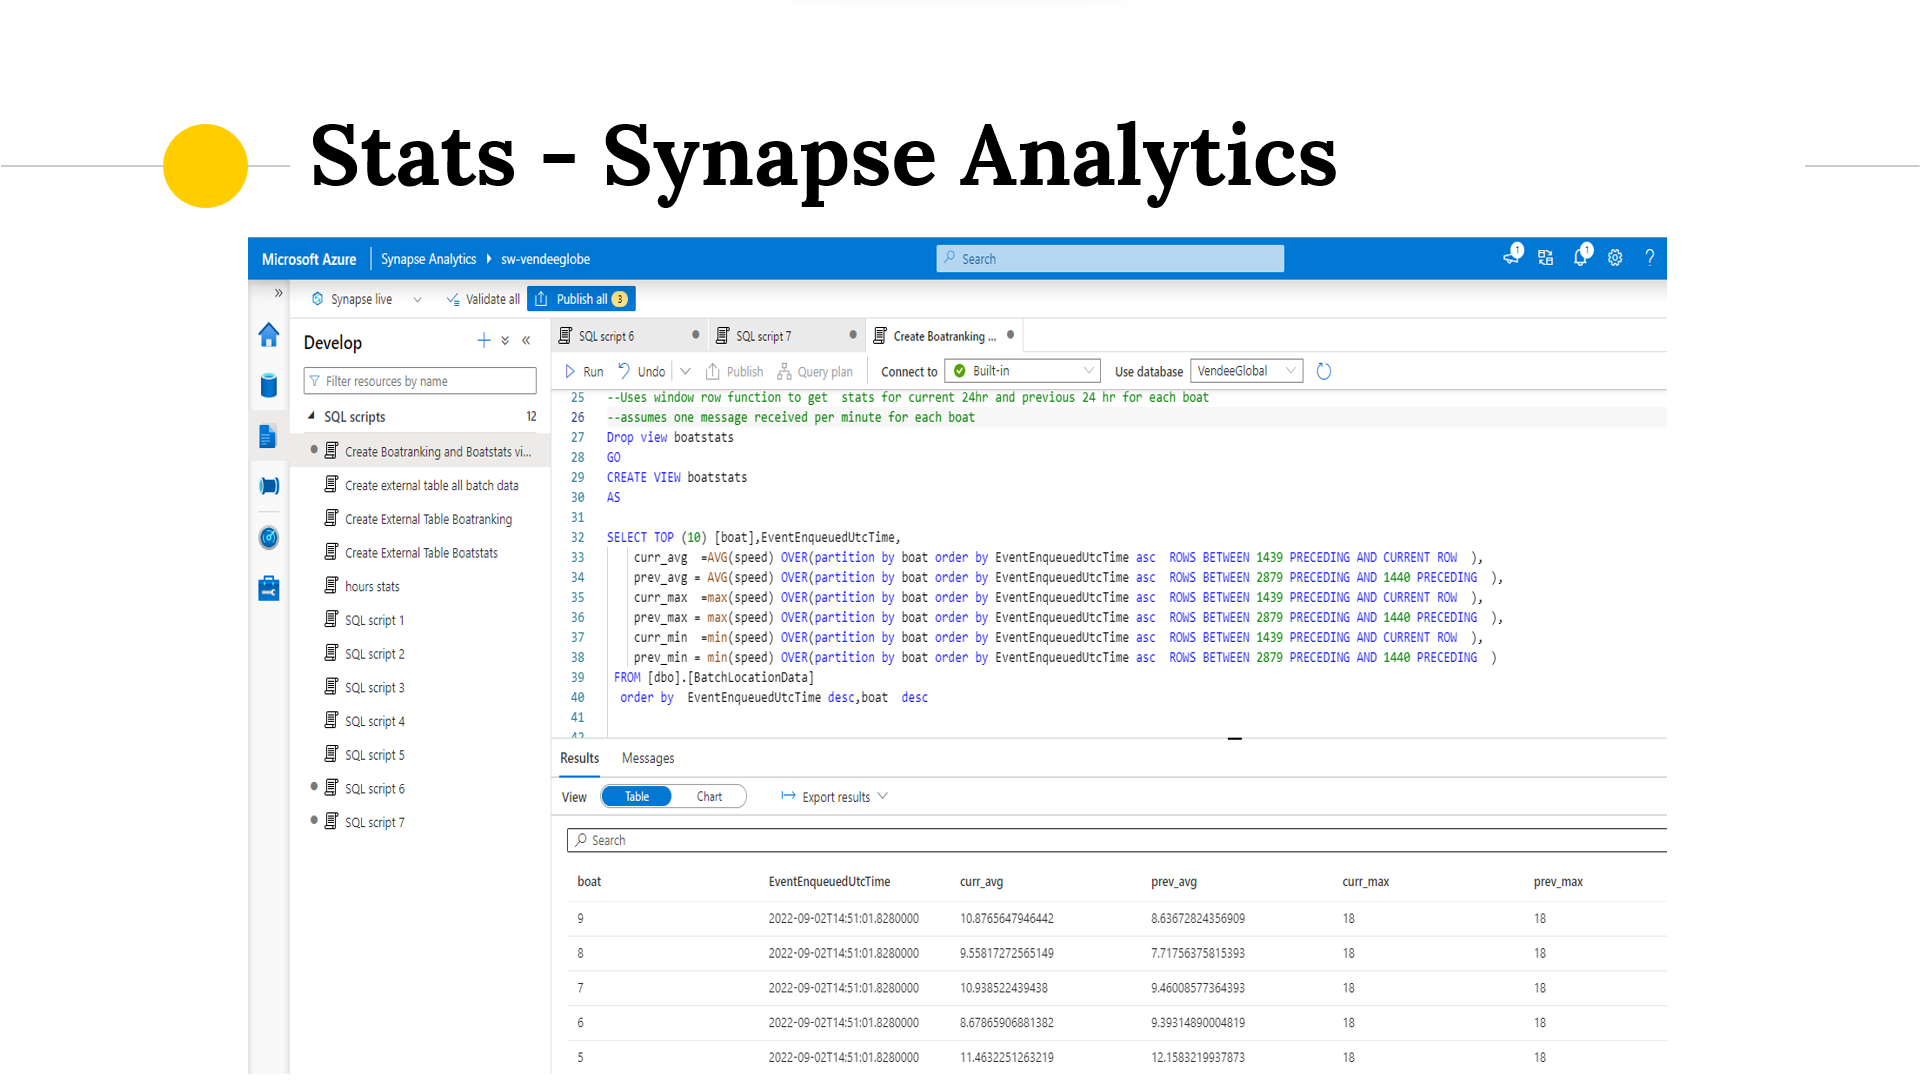Switch to the SQL script 6 tab

(628, 336)
